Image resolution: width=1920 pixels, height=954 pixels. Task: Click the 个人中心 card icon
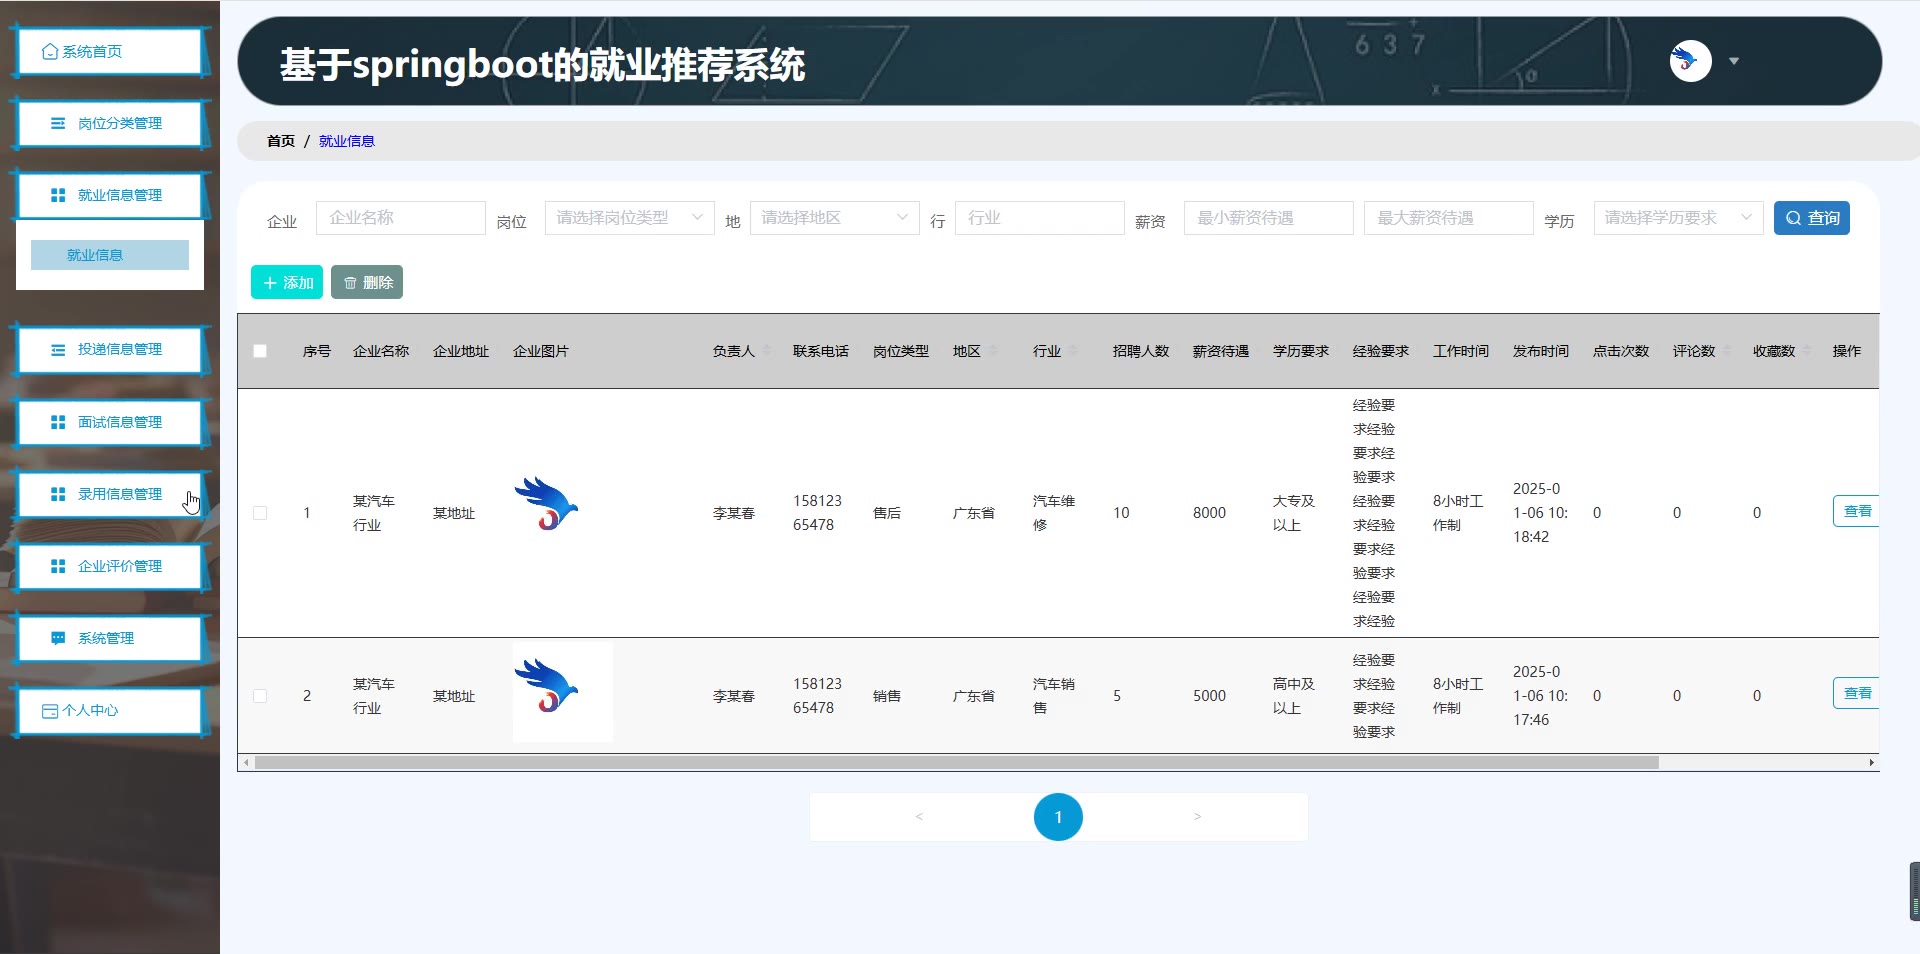(x=50, y=711)
